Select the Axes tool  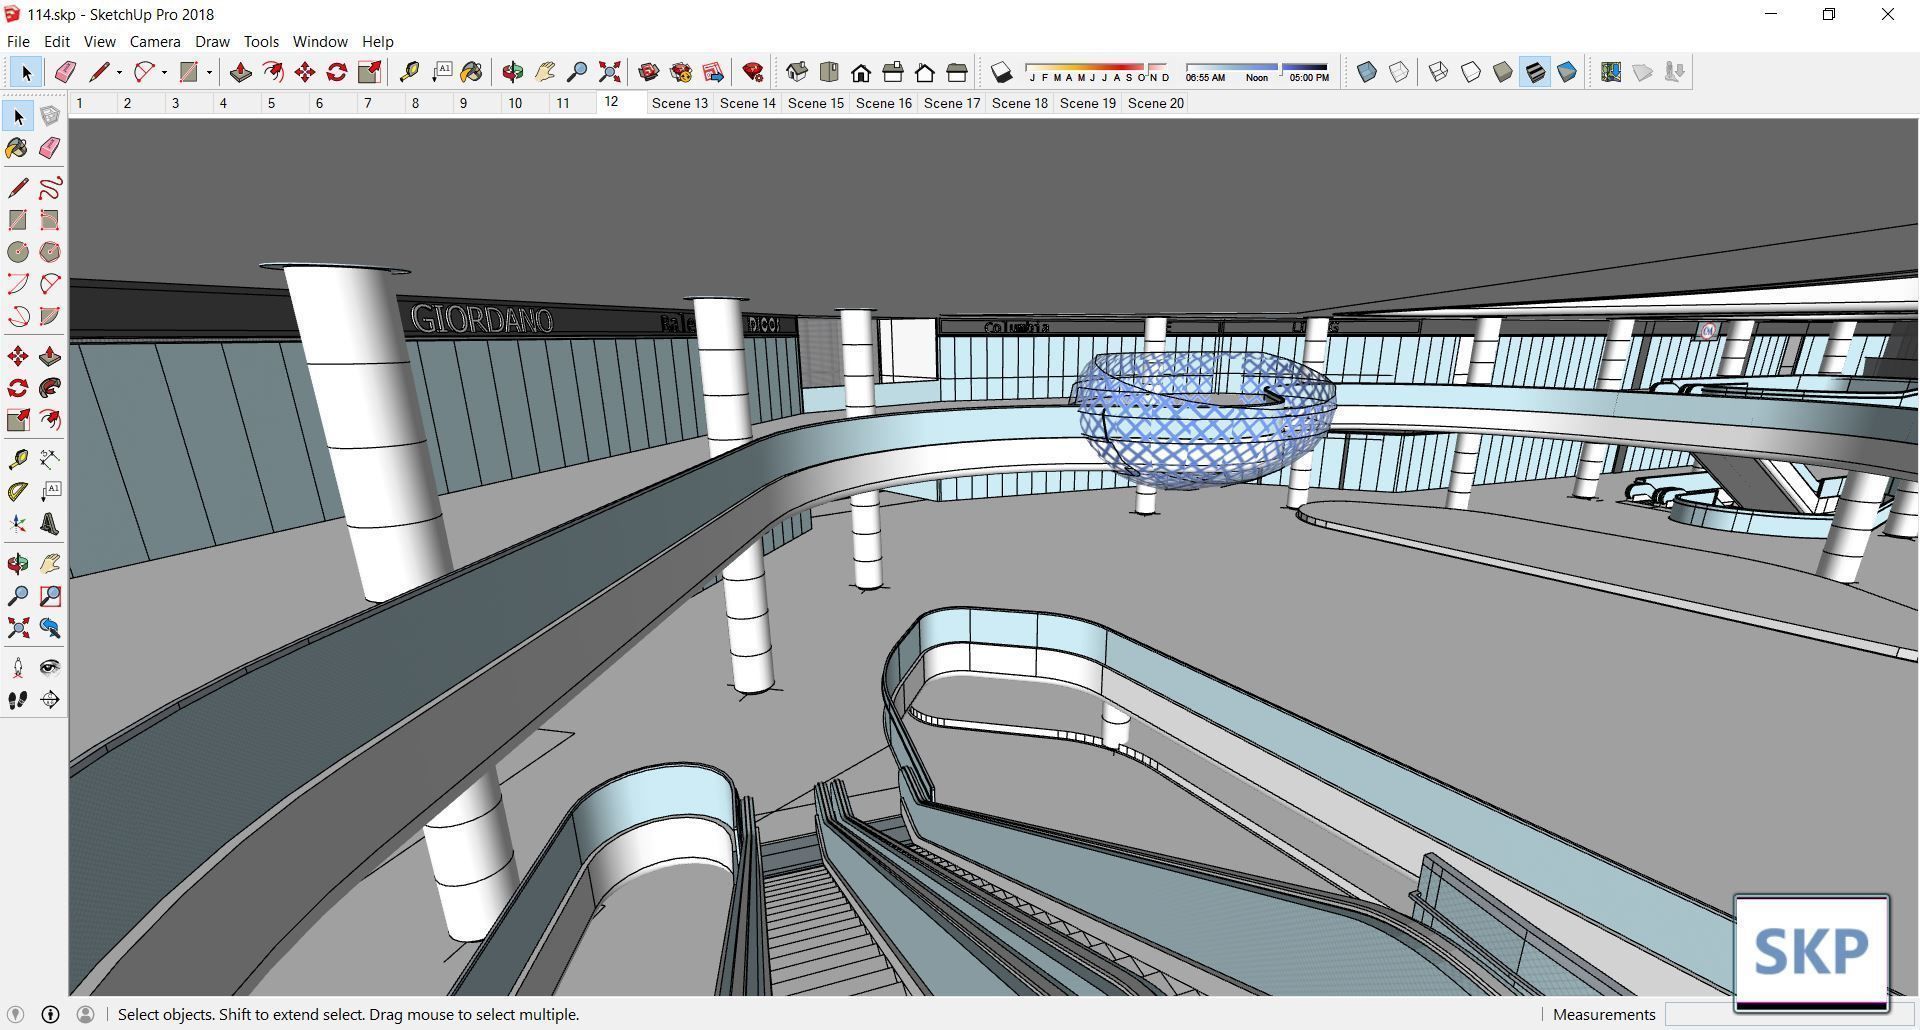point(18,524)
